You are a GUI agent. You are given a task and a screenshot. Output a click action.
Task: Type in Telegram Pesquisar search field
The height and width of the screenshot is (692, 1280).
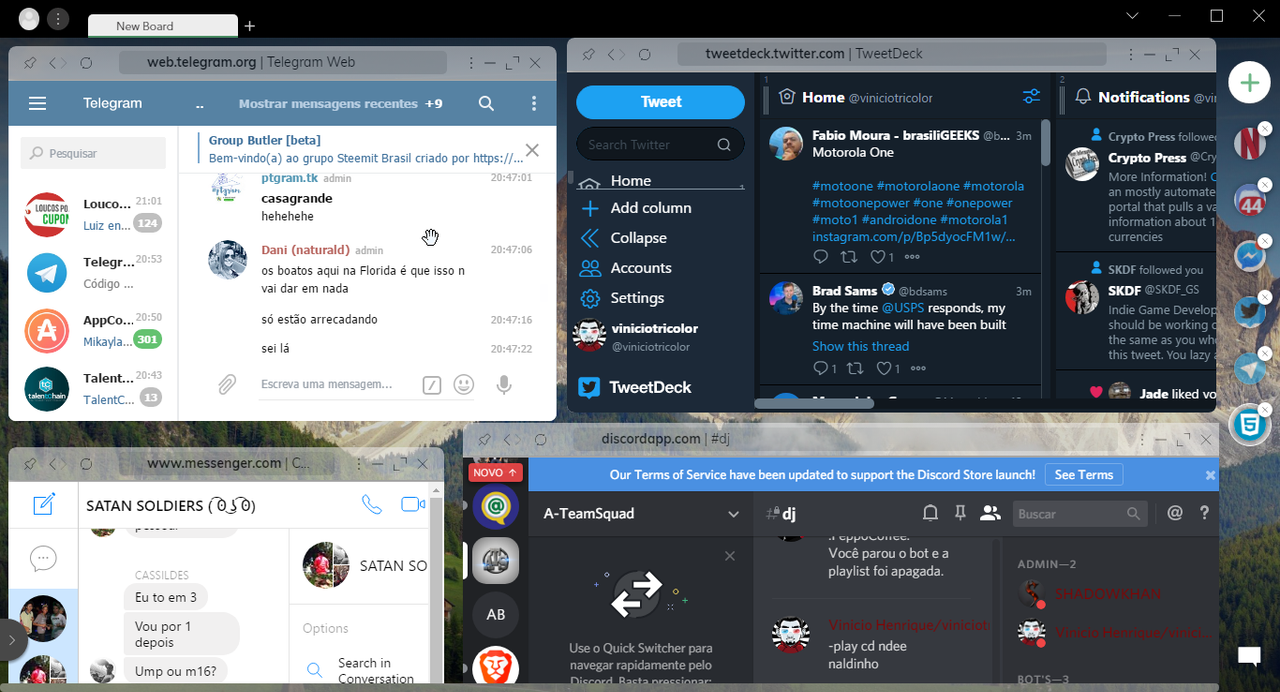[x=93, y=153]
